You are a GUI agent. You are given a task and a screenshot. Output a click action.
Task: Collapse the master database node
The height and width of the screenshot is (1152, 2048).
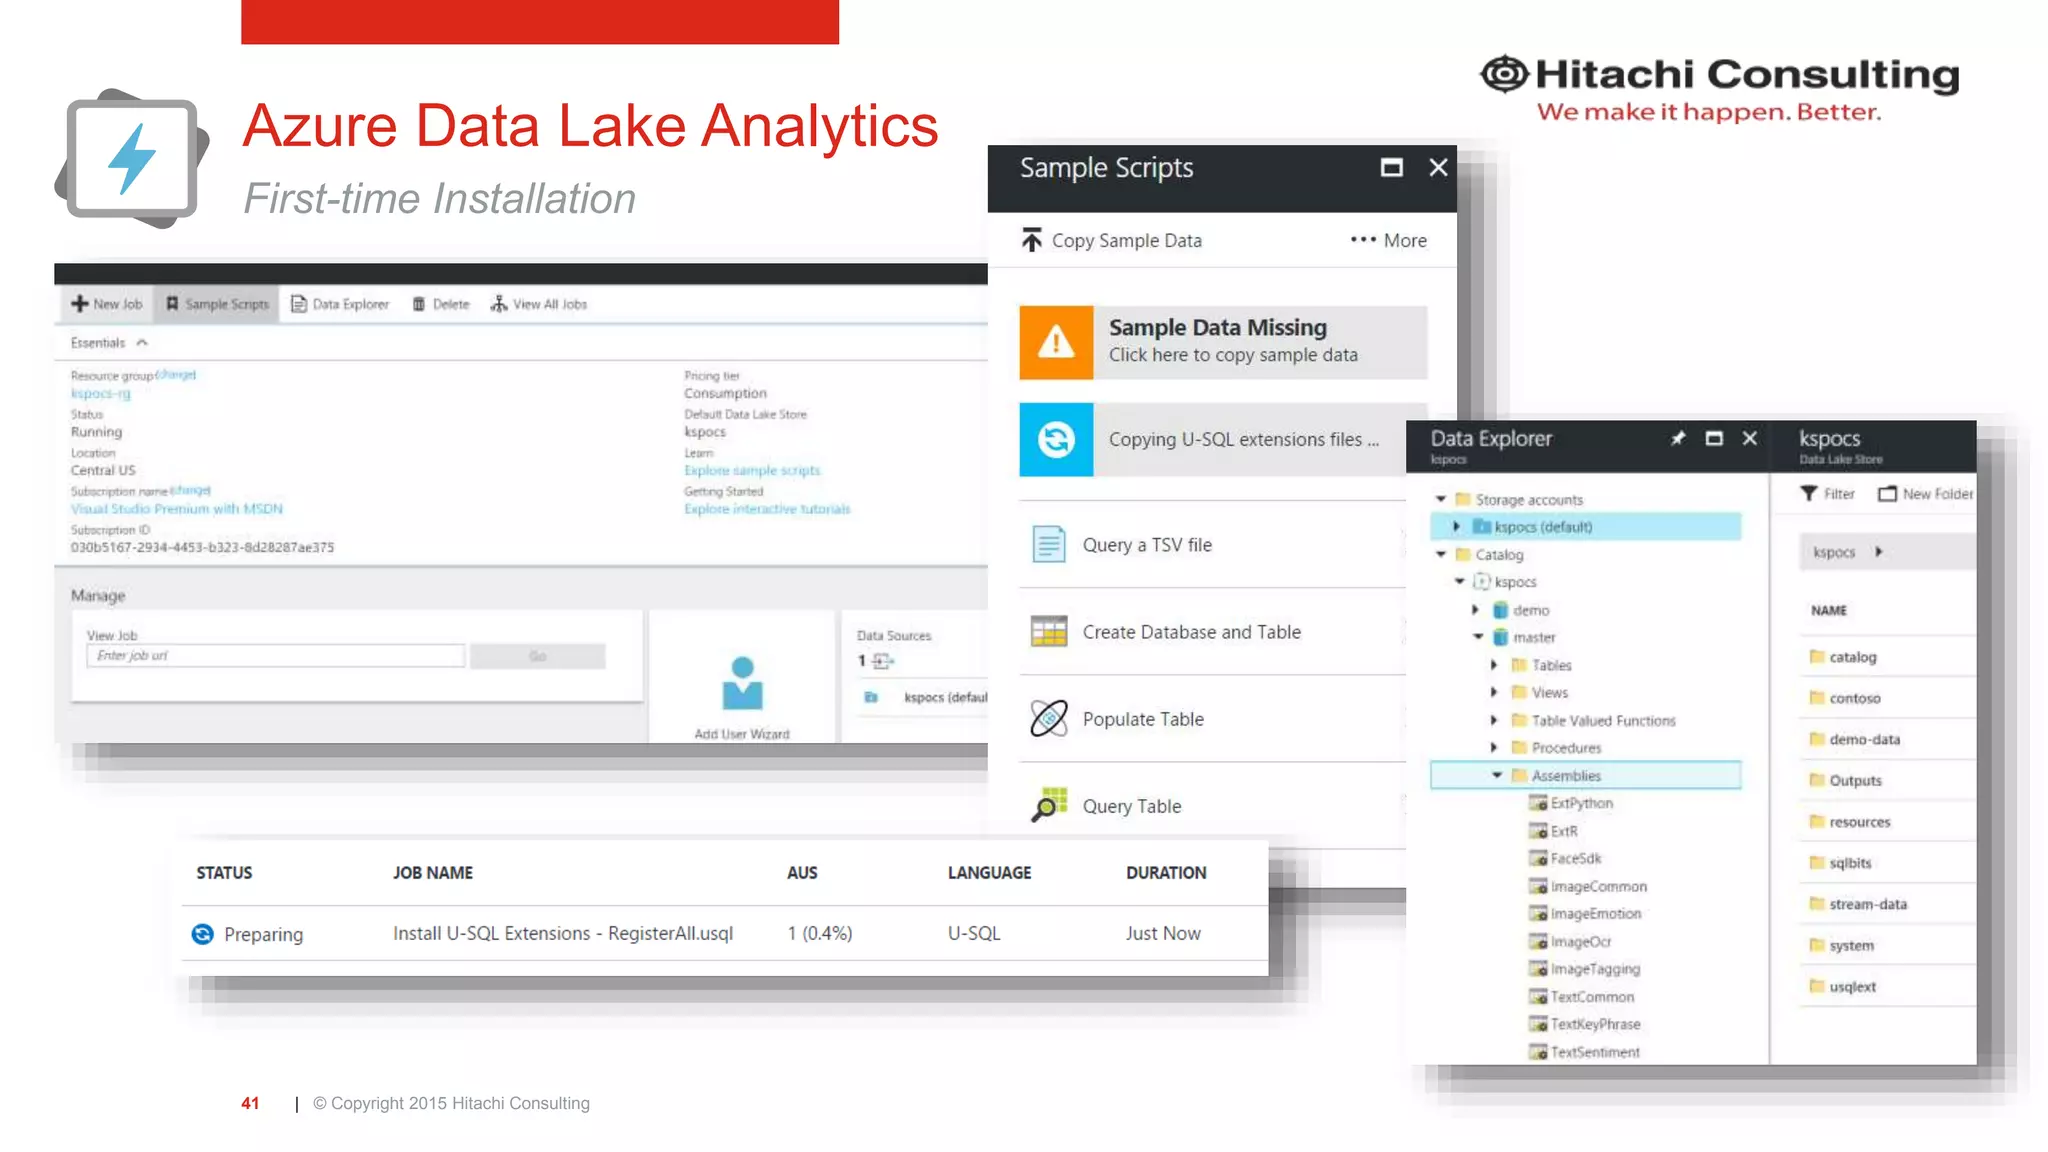click(x=1478, y=637)
